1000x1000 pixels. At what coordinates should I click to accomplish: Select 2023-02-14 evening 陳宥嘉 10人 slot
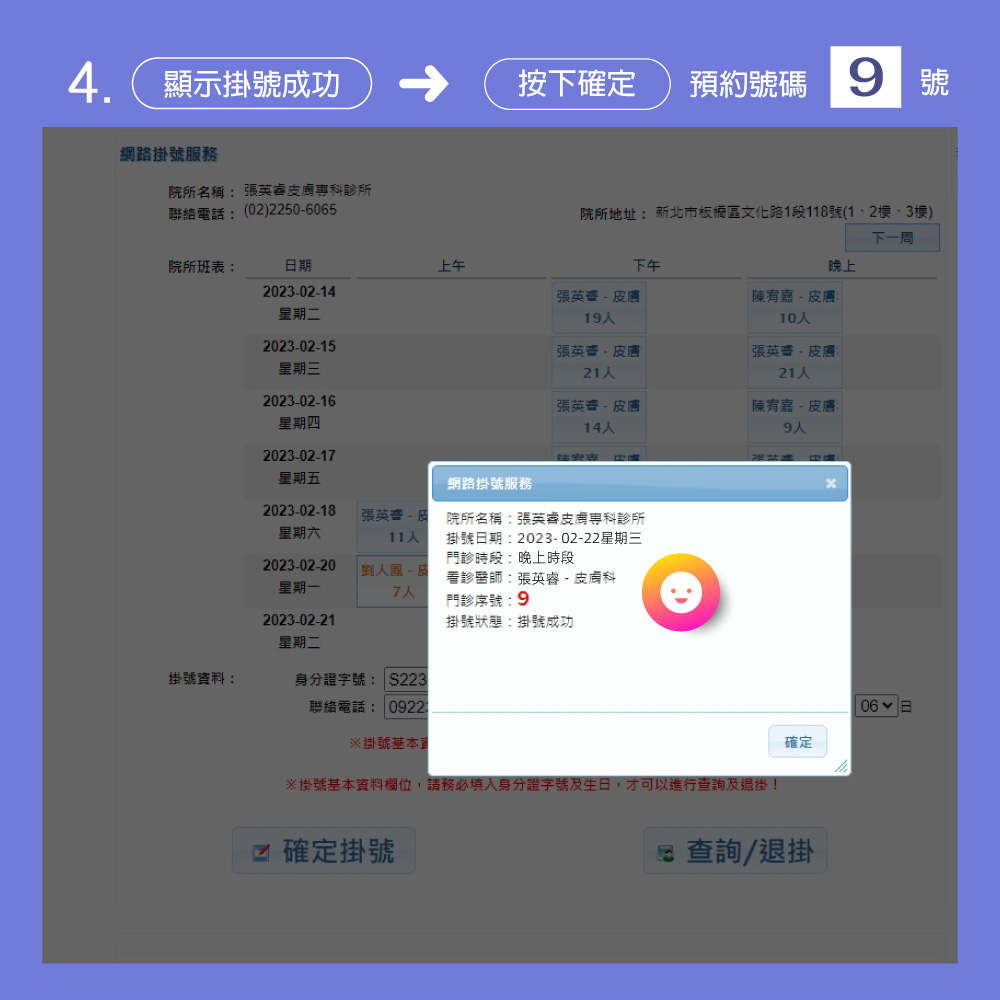click(795, 307)
